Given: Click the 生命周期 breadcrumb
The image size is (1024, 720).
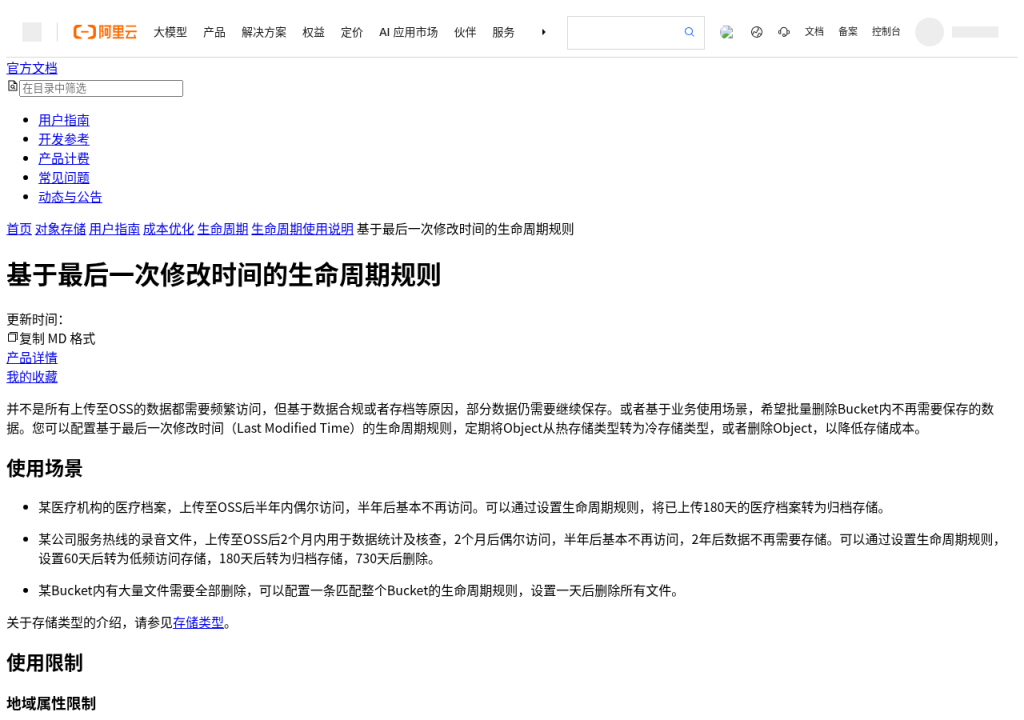Looking at the screenshot, I should click(x=223, y=229).
